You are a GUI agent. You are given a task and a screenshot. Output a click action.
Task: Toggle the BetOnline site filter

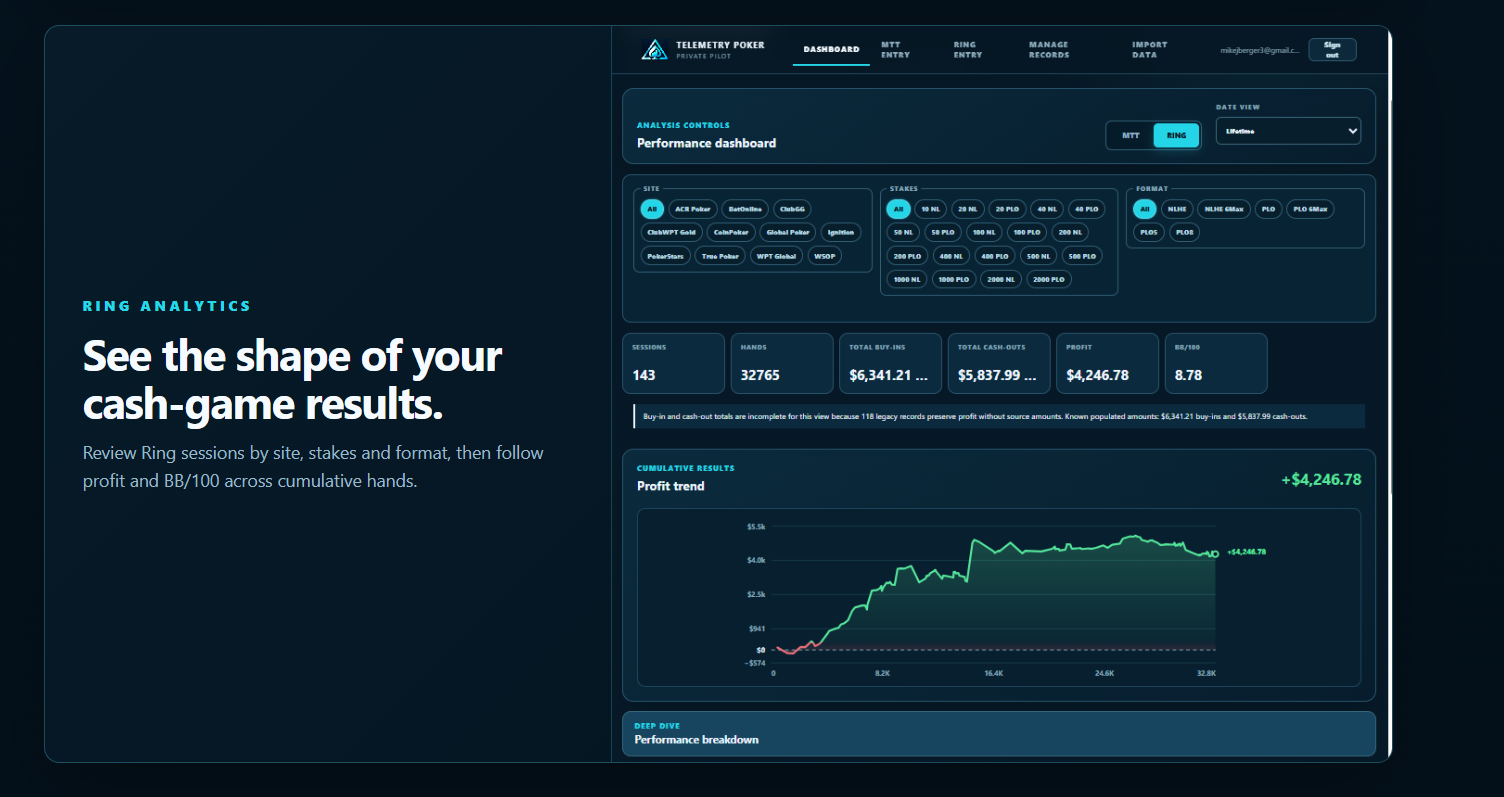tap(746, 209)
